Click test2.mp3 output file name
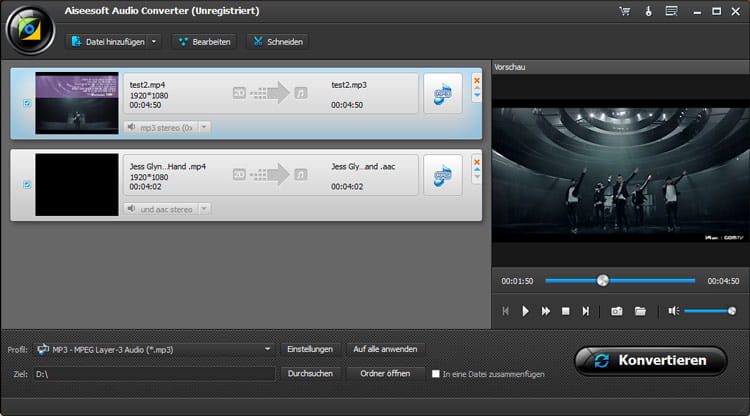750x416 pixels. point(349,85)
